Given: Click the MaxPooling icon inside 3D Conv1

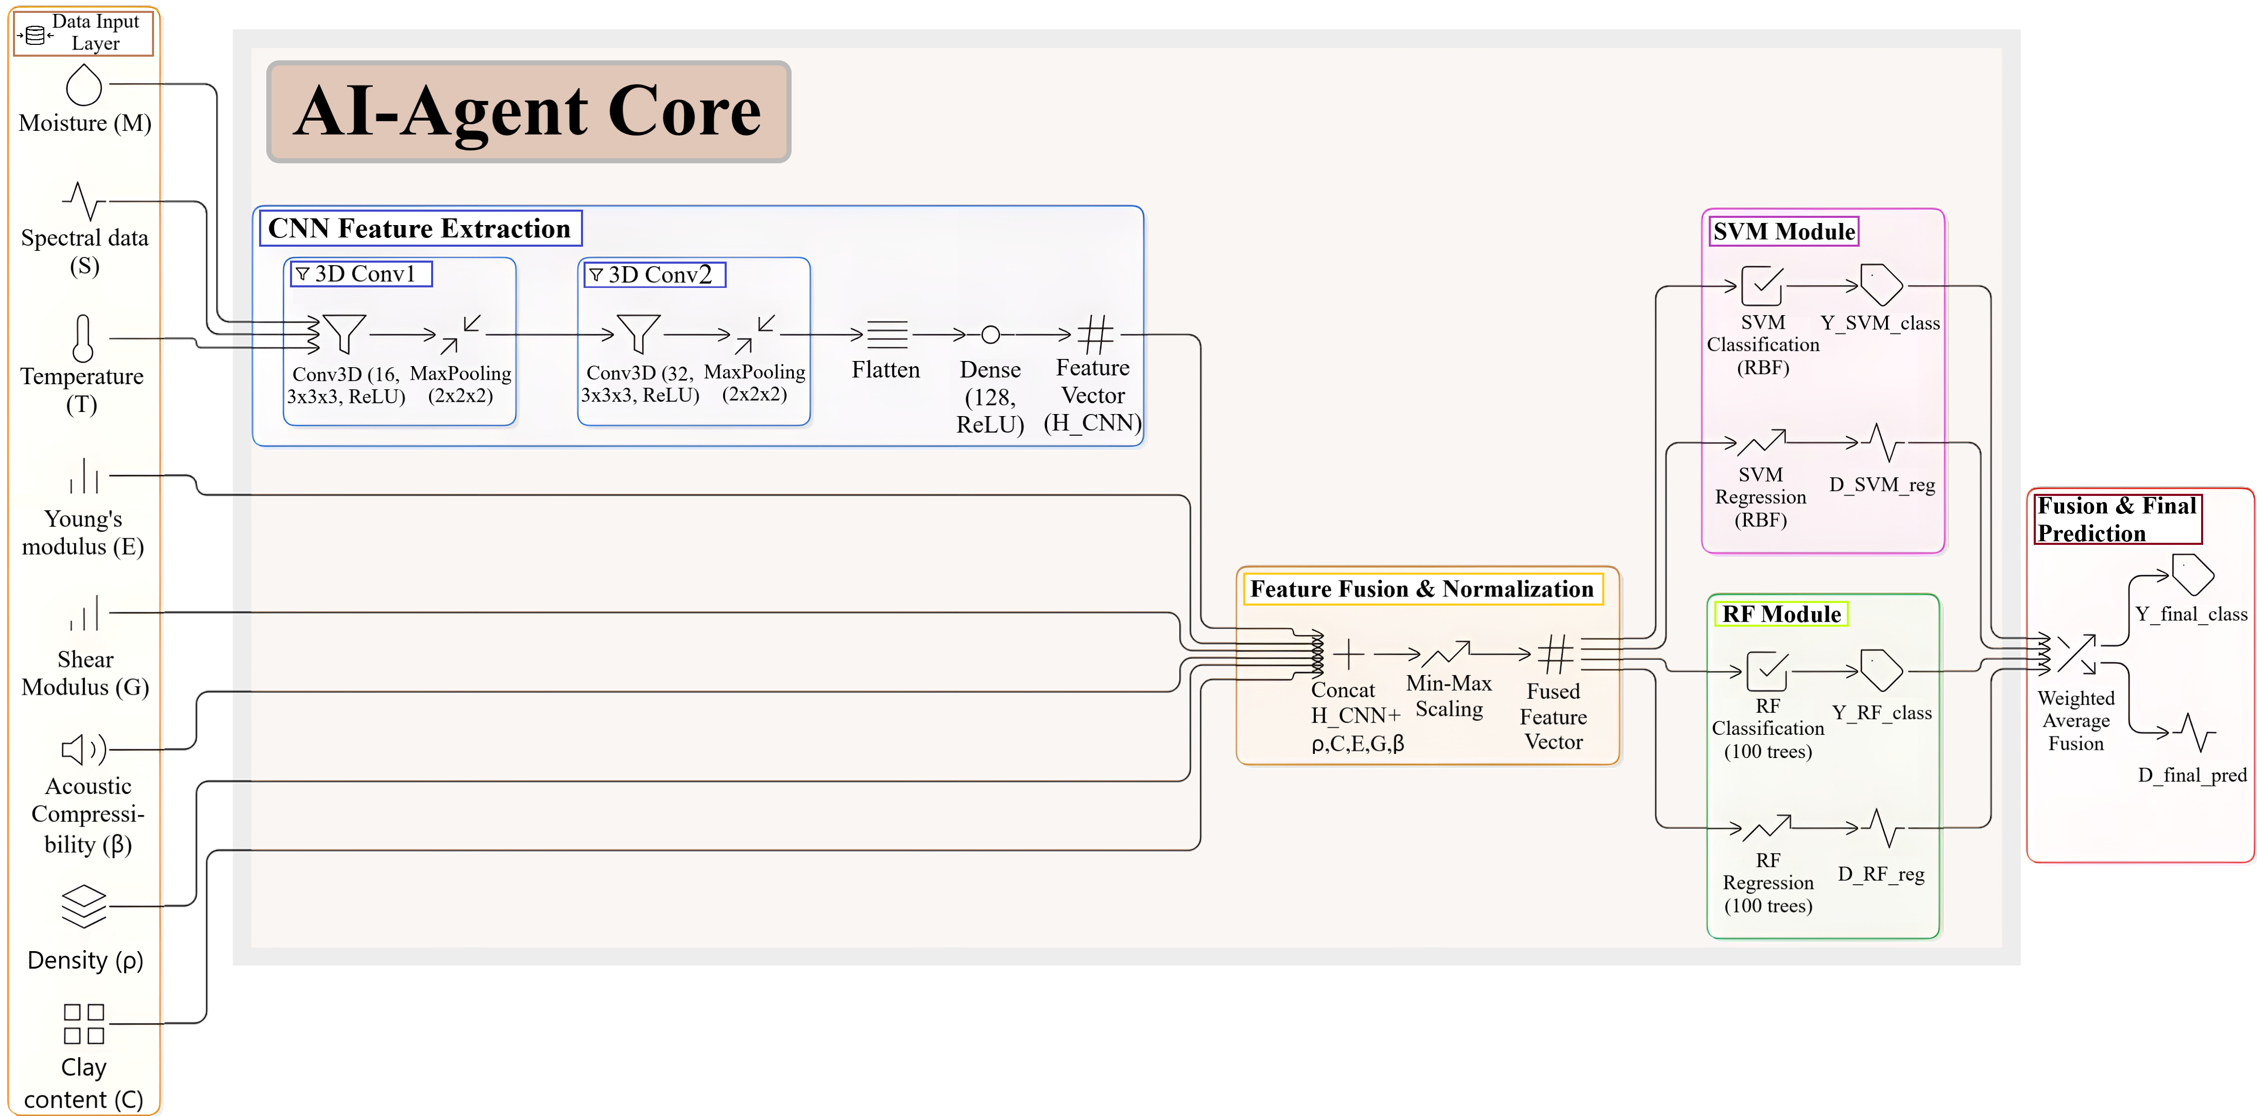Looking at the screenshot, I should pyautogui.click(x=461, y=334).
